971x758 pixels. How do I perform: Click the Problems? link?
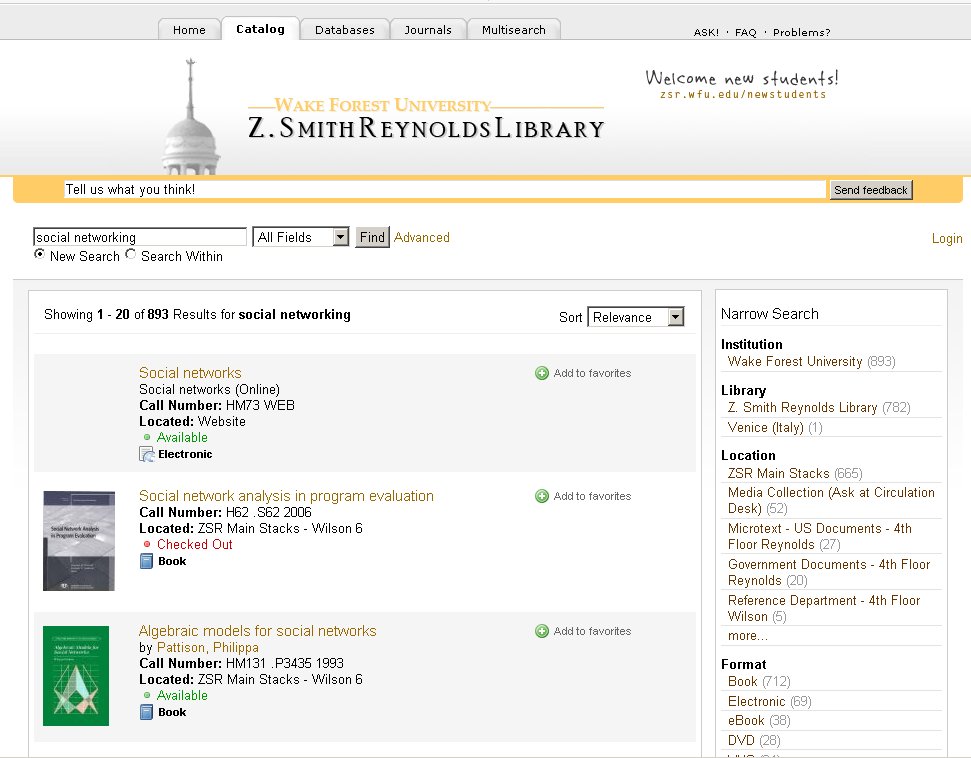(x=801, y=32)
